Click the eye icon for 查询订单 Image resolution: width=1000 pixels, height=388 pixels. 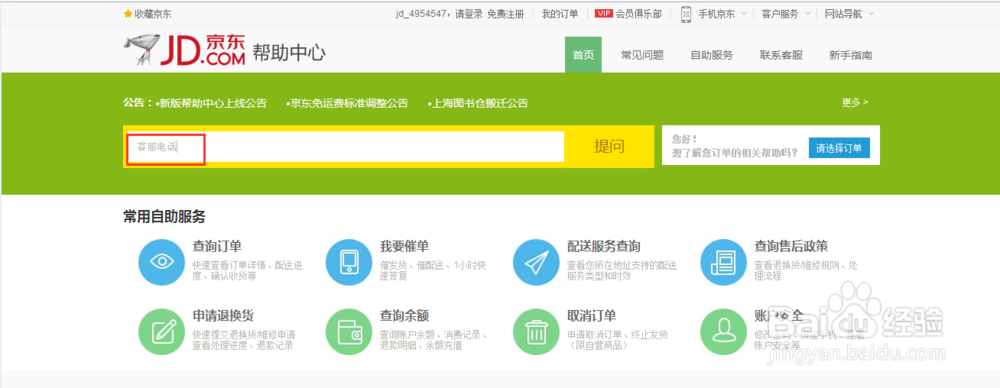162,262
